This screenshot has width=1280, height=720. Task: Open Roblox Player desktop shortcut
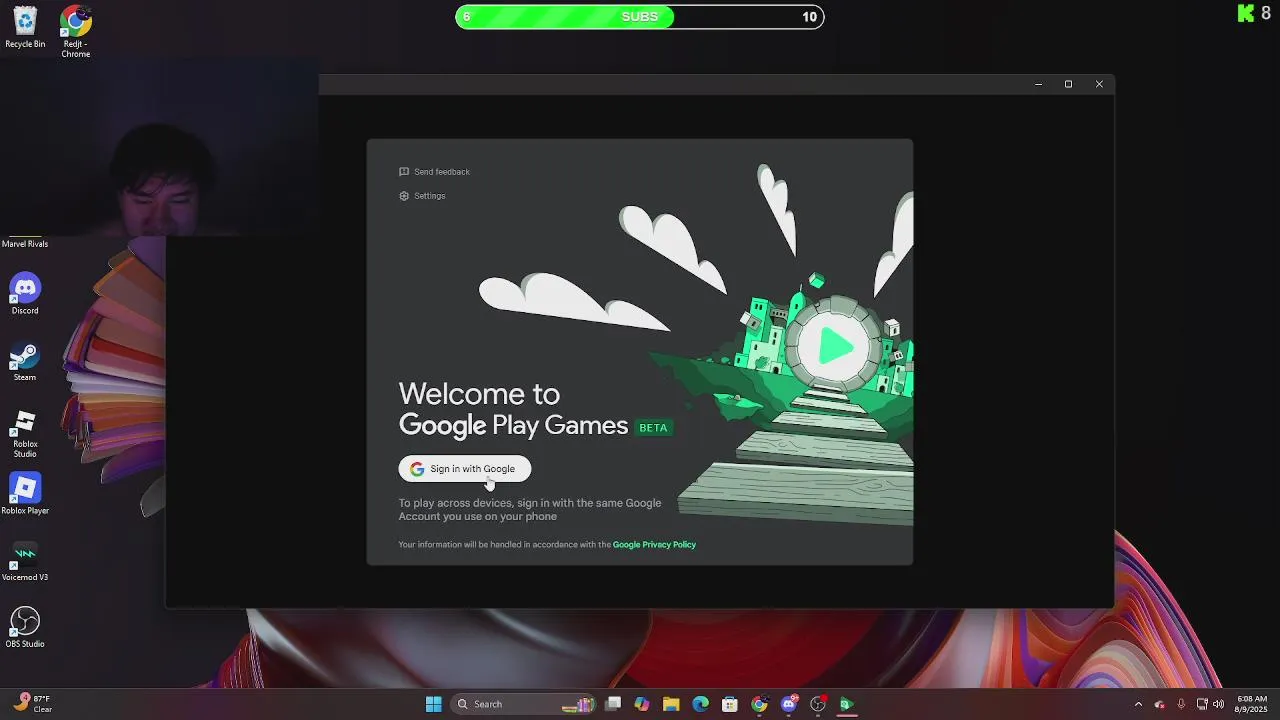tap(25, 494)
